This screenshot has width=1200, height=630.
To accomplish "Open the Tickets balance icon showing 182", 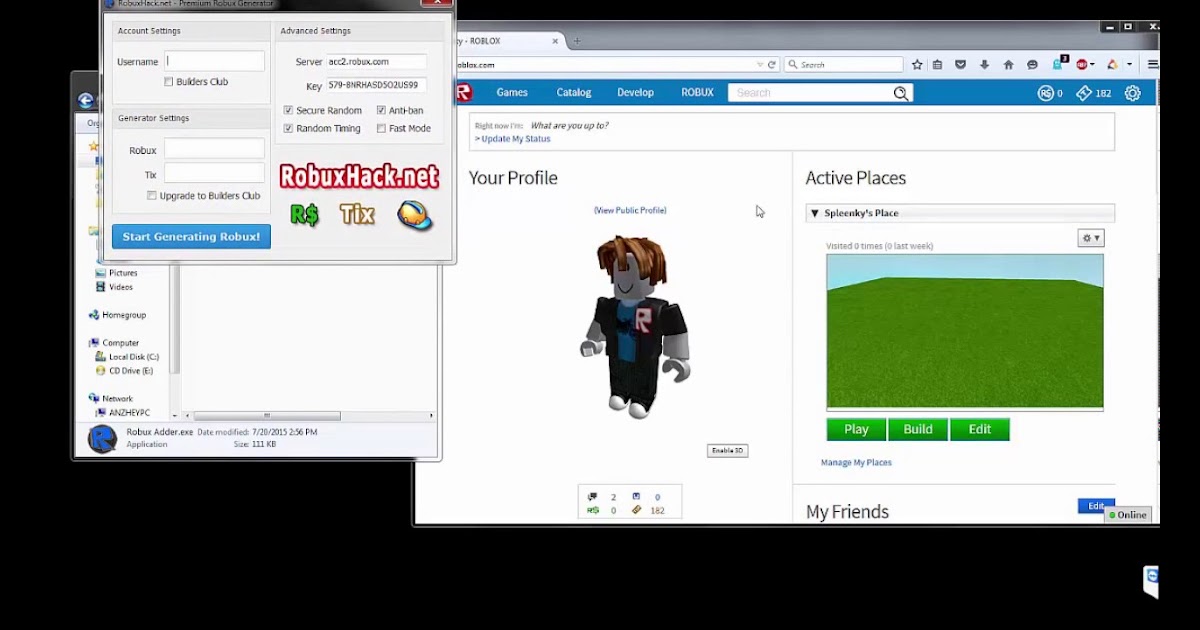I will (x=1084, y=93).
